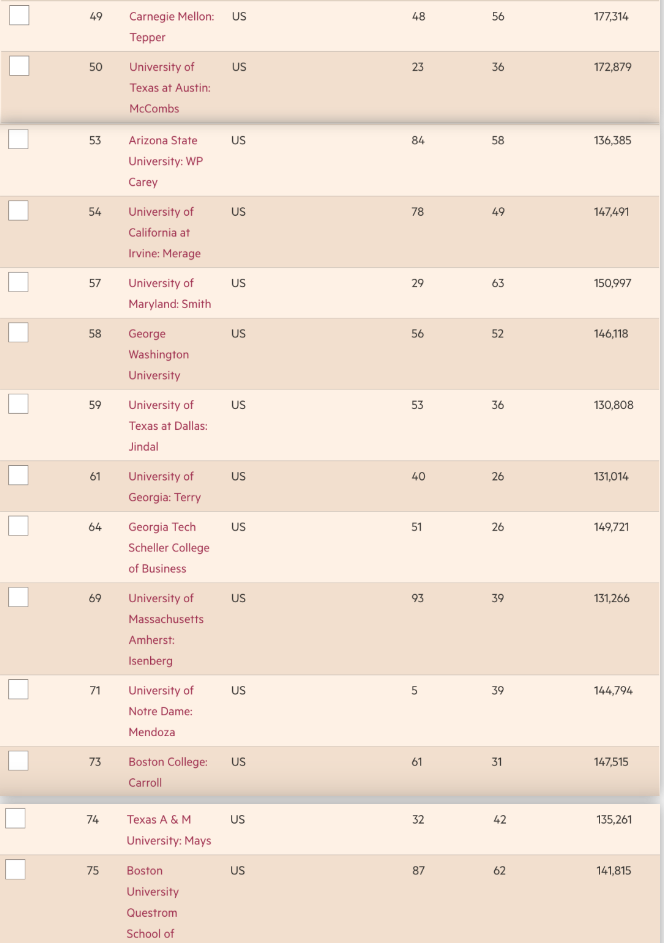Image resolution: width=664 pixels, height=945 pixels.
Task: Select Texas A & M row checkbox
Action: coord(15,818)
